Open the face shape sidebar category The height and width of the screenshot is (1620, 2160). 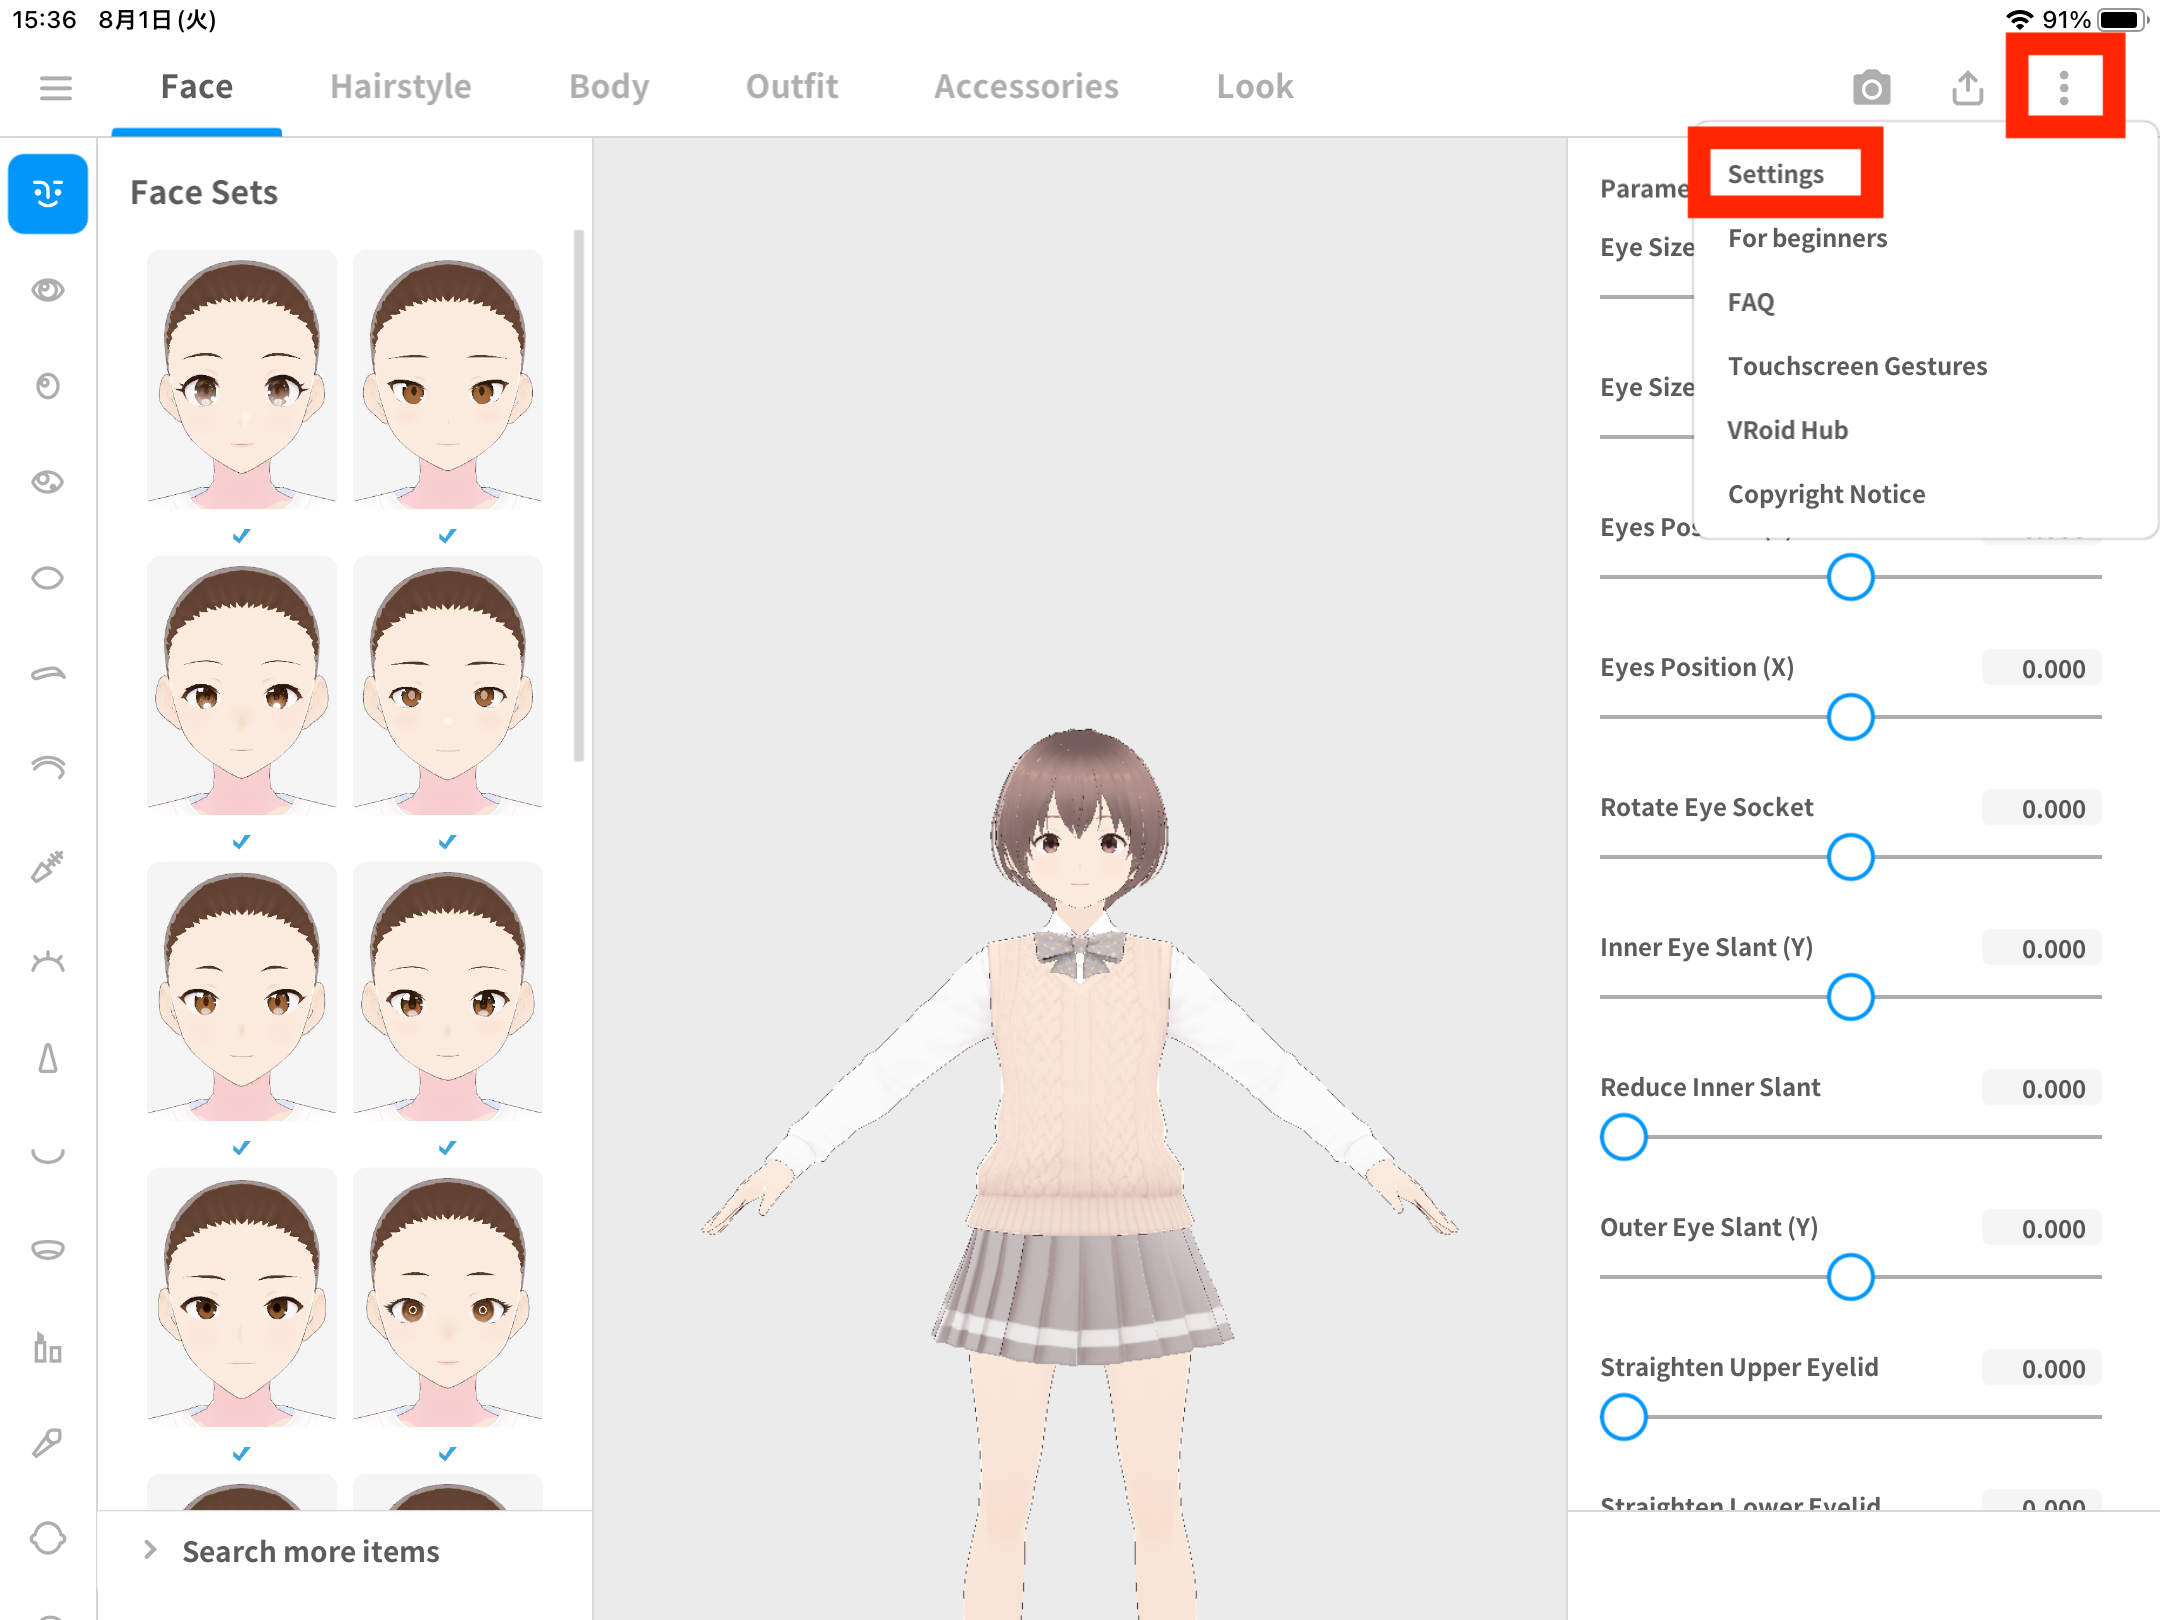pos(48,1538)
